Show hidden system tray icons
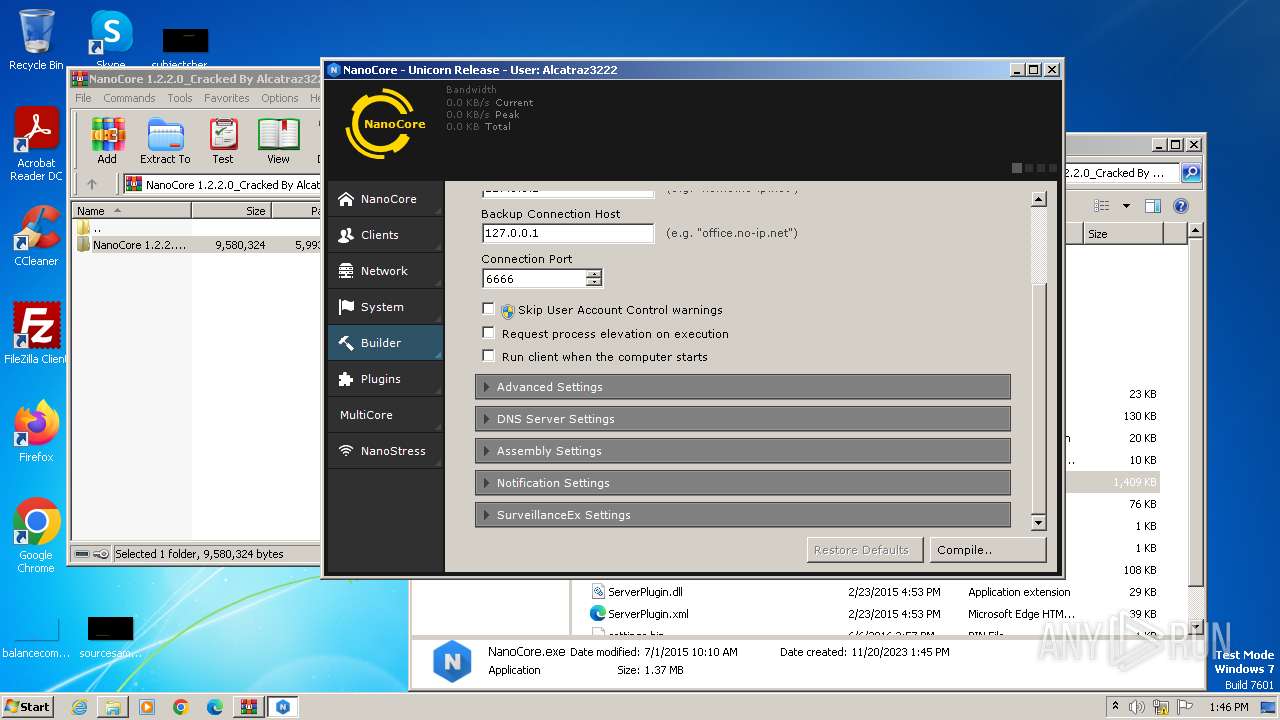1280x720 pixels. point(1116,707)
